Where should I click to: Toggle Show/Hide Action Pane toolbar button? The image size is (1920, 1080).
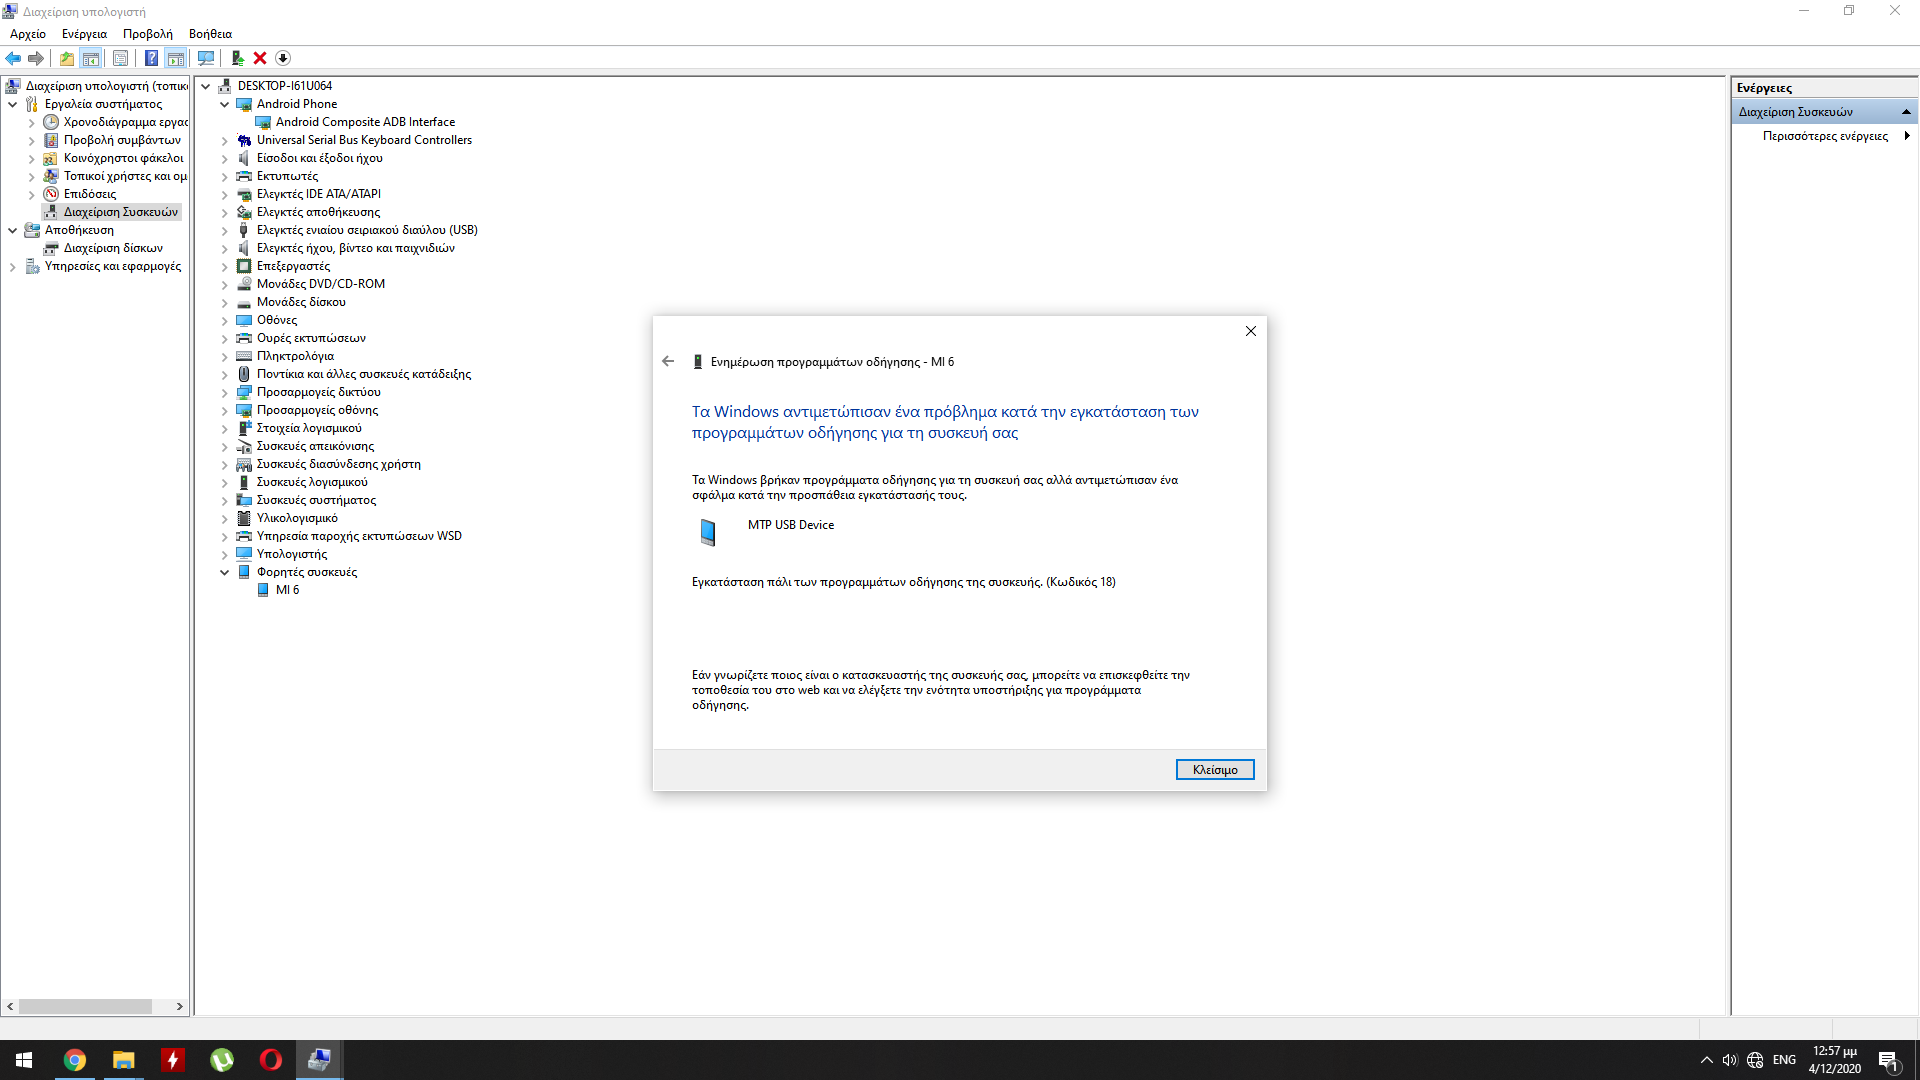coord(176,58)
